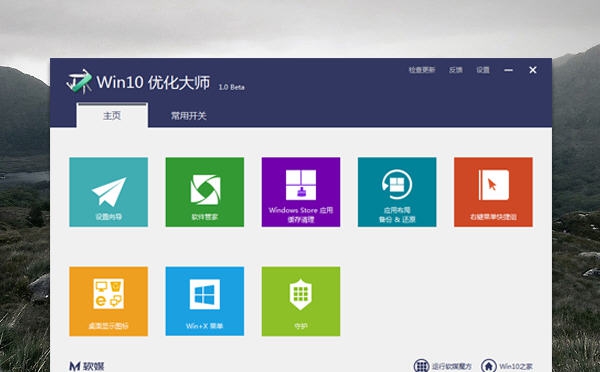Open the 应用布局 备份 & 还原 tile
Viewport: 600px width, 372px height.
397,192
